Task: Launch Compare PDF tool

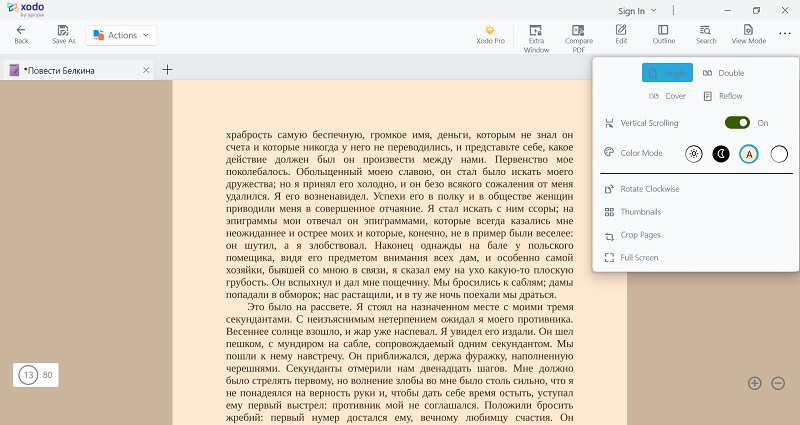Action: click(579, 39)
